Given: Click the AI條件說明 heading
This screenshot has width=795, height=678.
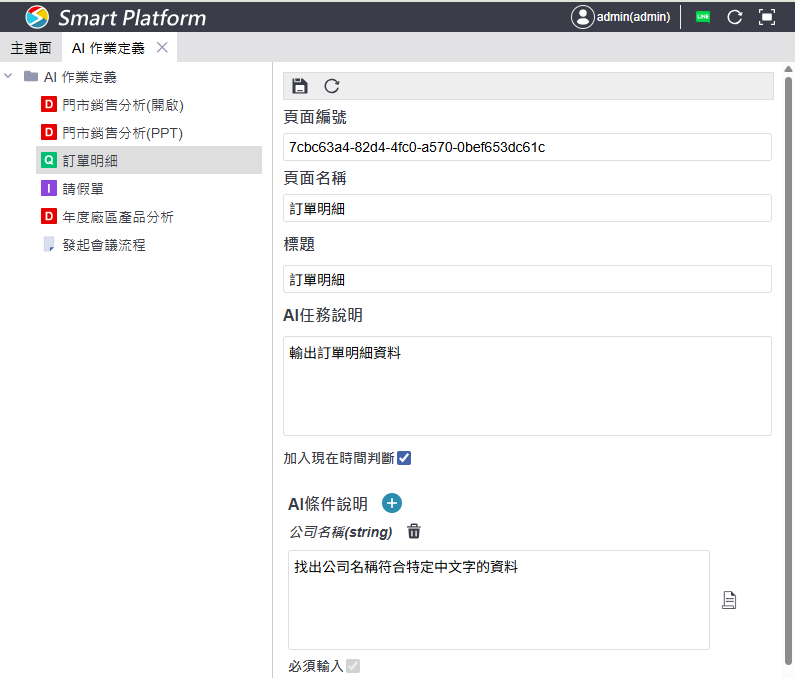Looking at the screenshot, I should 328,504.
